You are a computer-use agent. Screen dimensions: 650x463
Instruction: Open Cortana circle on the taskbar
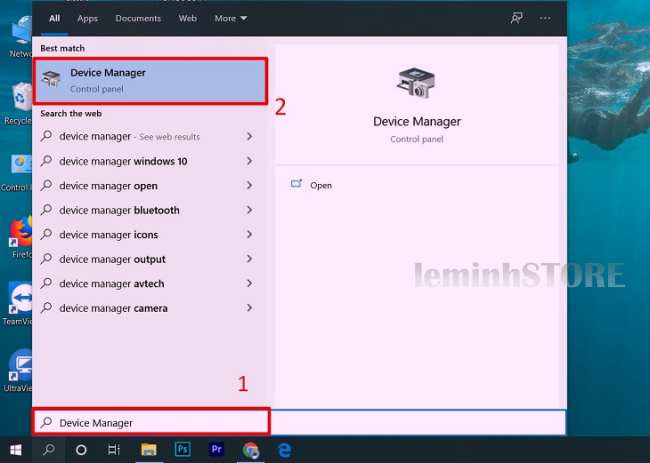click(81, 450)
